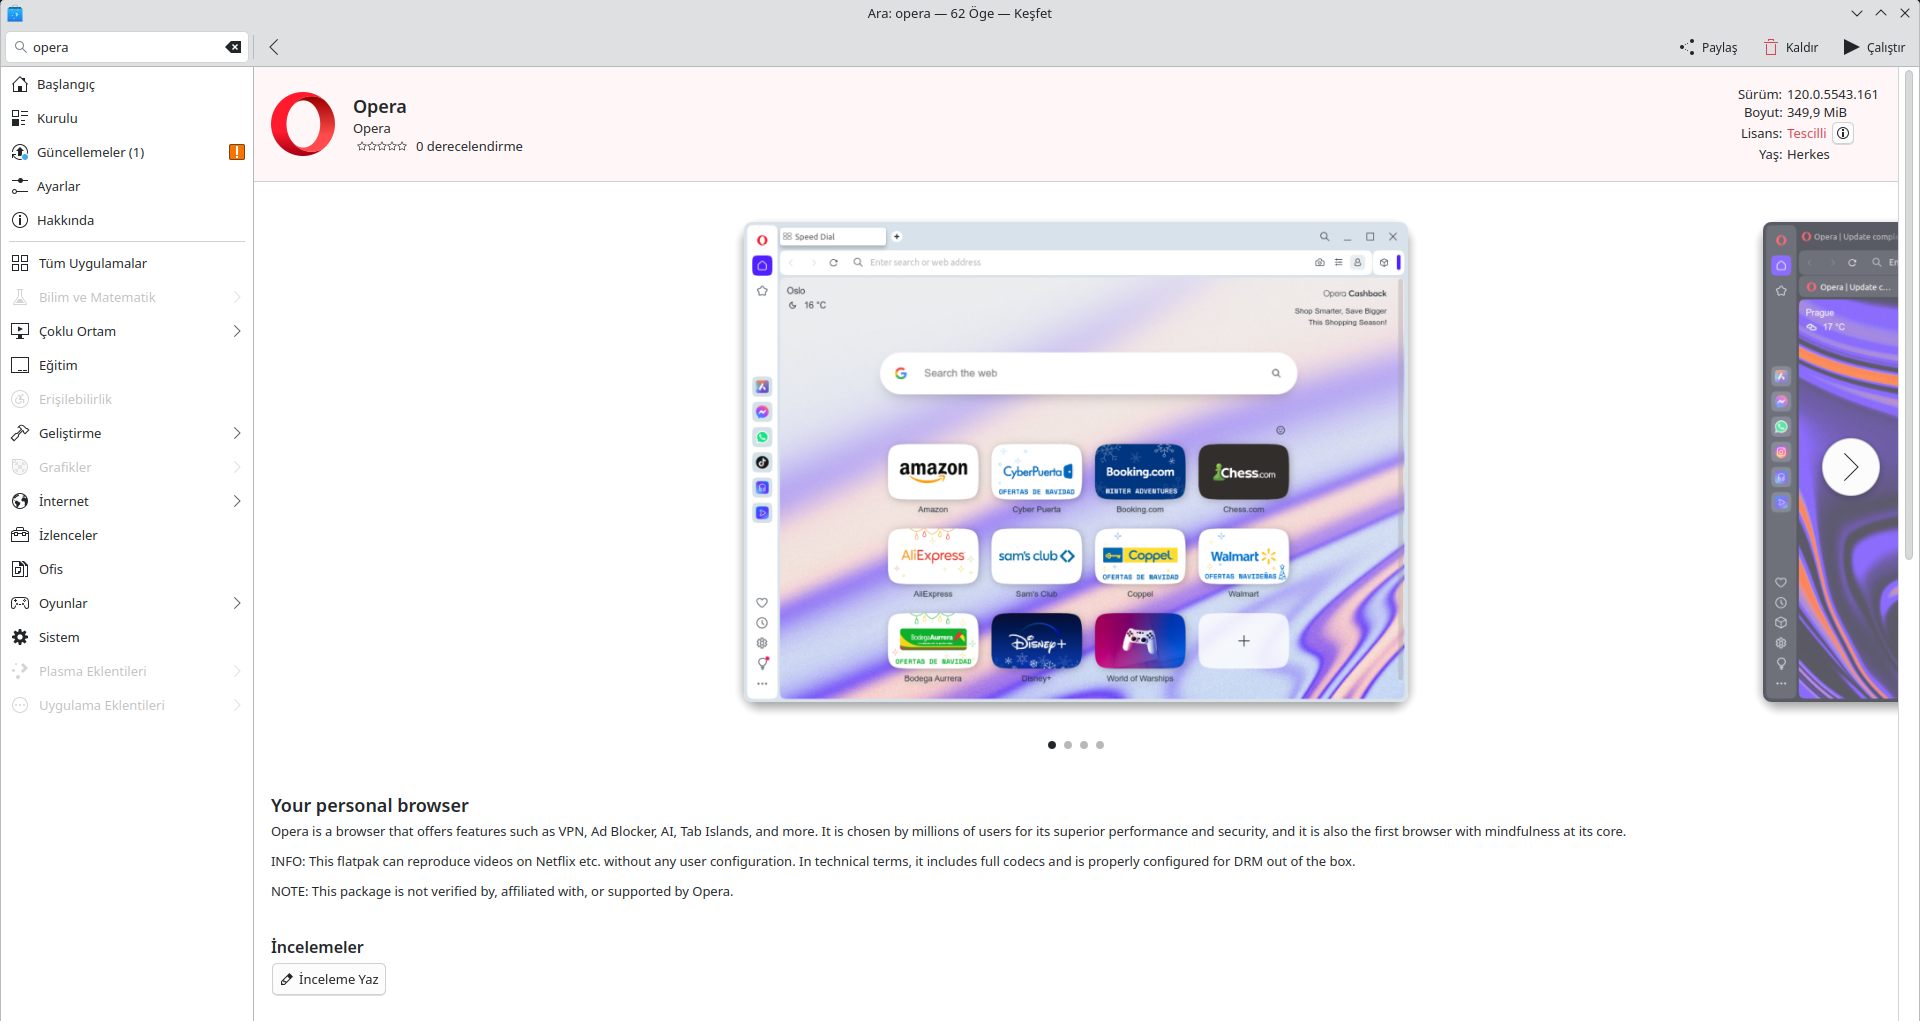Click the Kurulu installed apps icon

(20, 118)
